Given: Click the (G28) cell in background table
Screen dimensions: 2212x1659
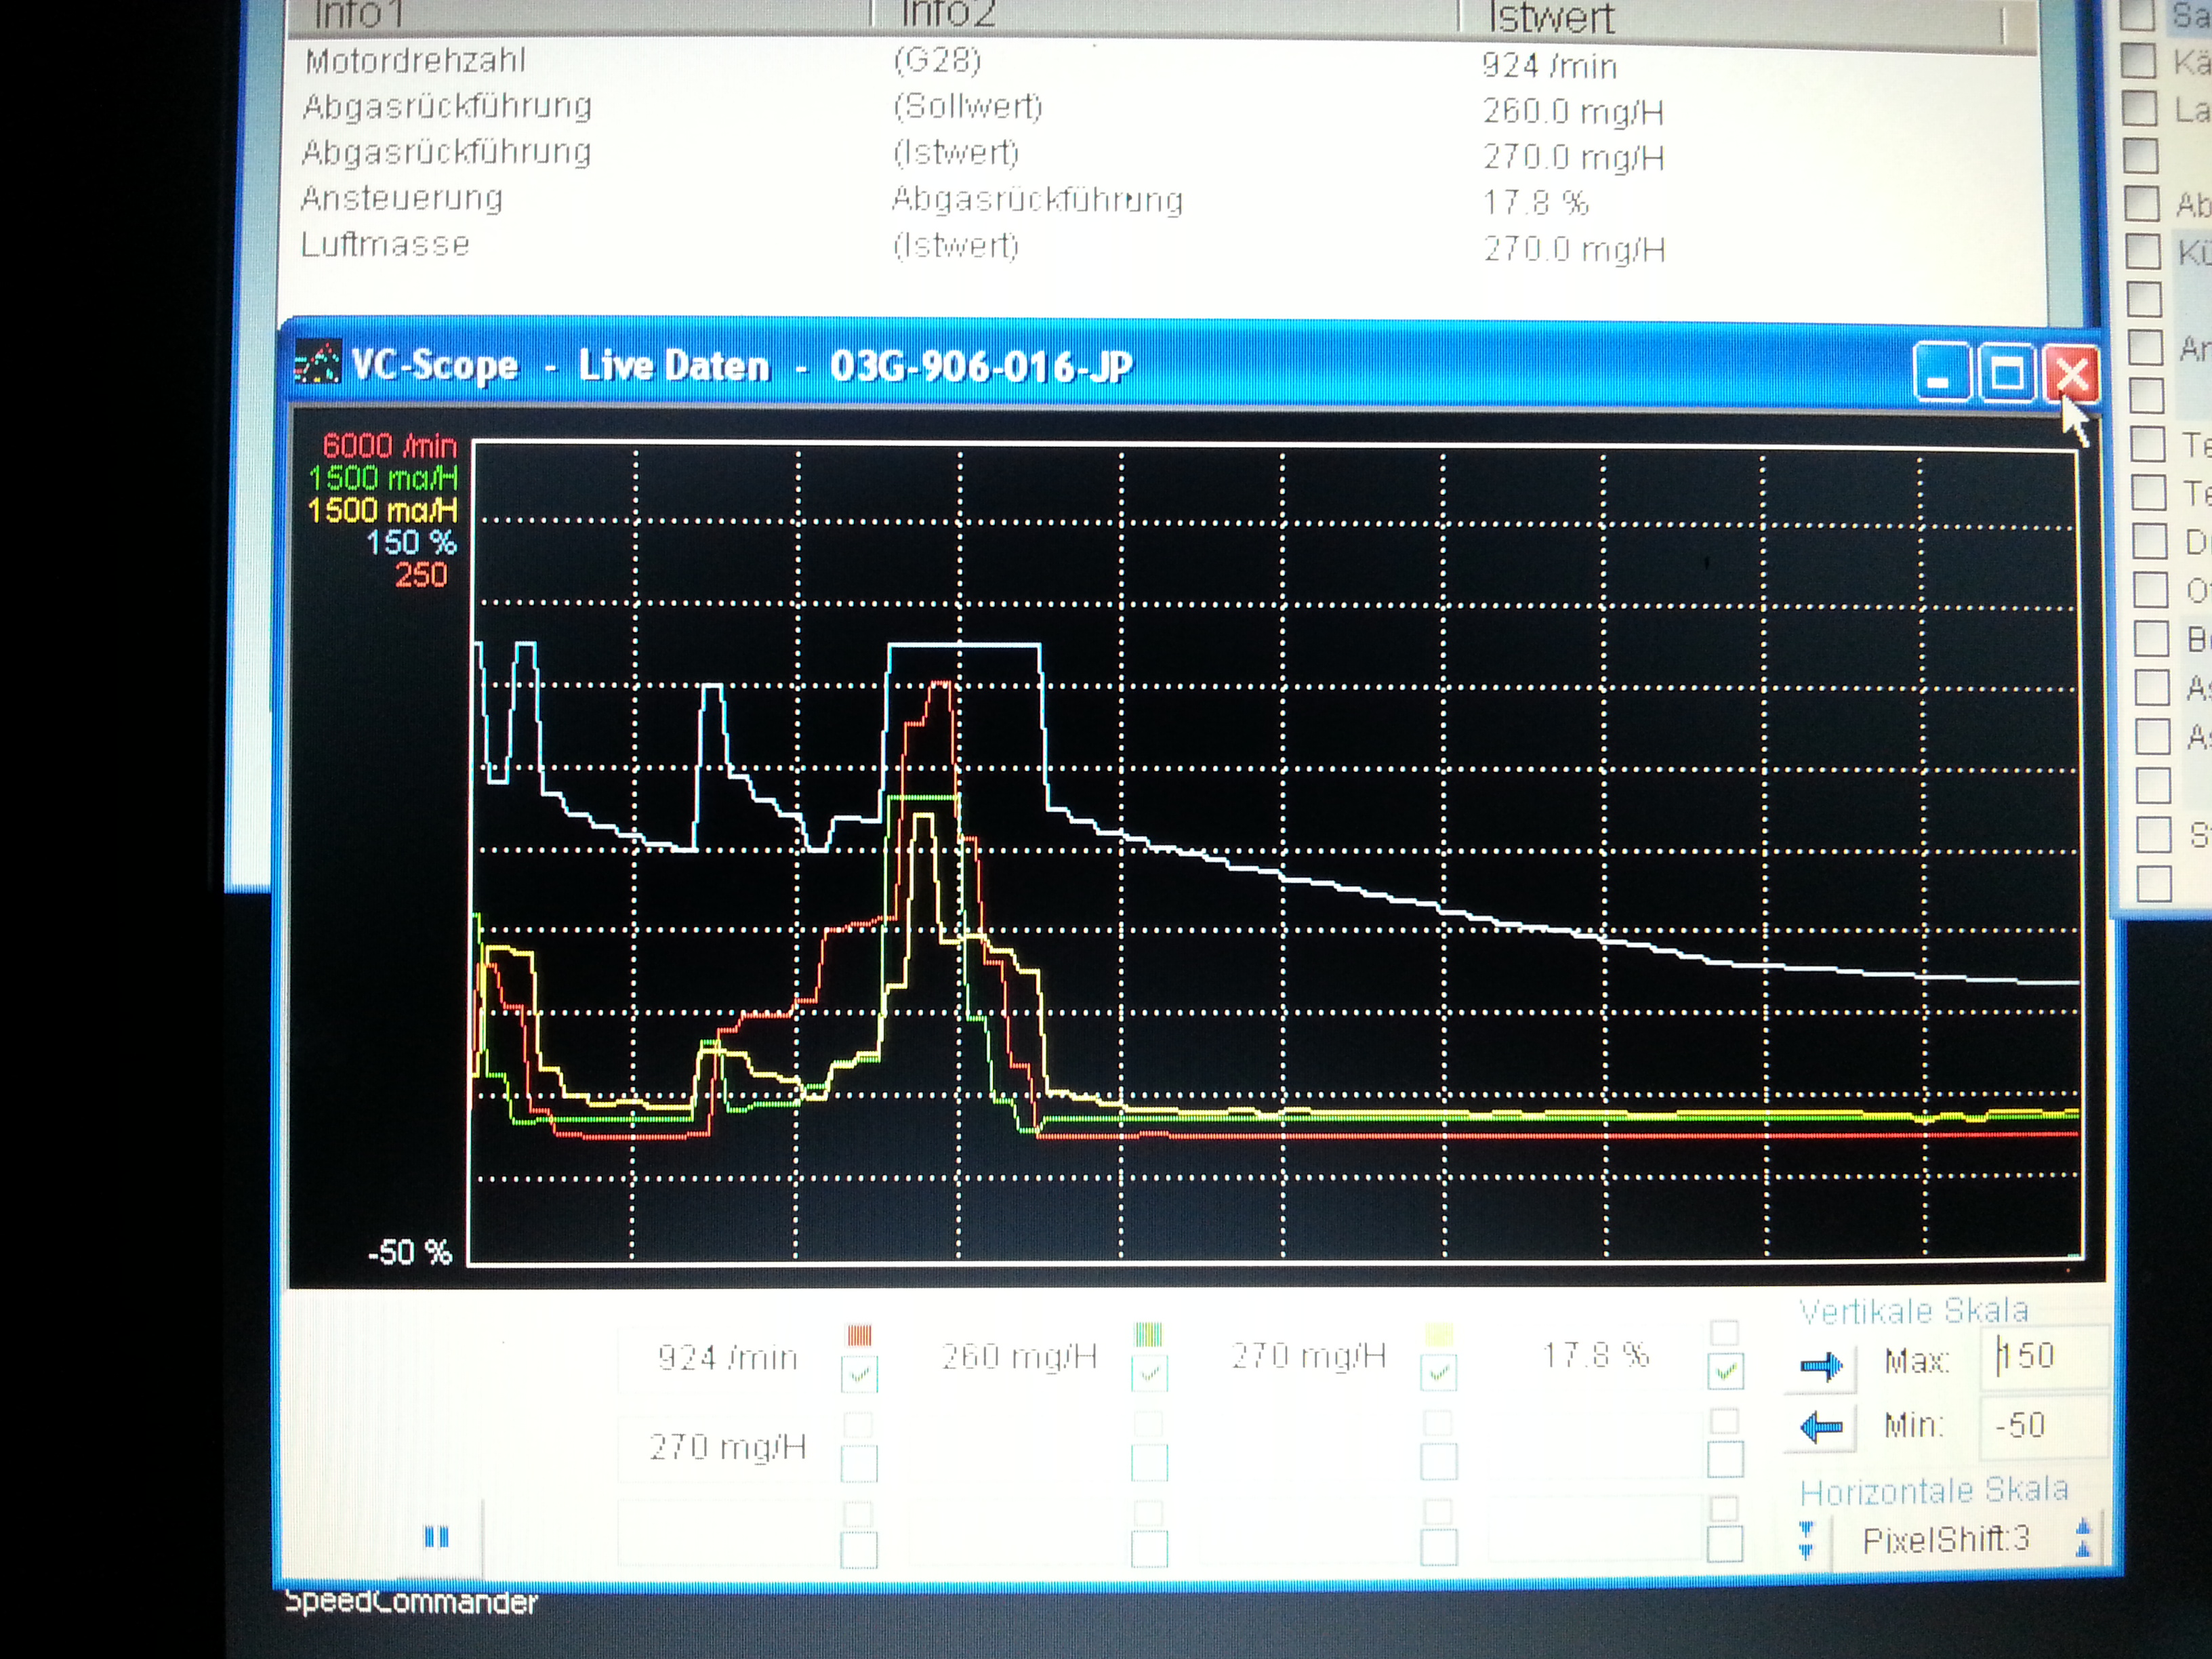Looking at the screenshot, I should pyautogui.click(x=936, y=60).
